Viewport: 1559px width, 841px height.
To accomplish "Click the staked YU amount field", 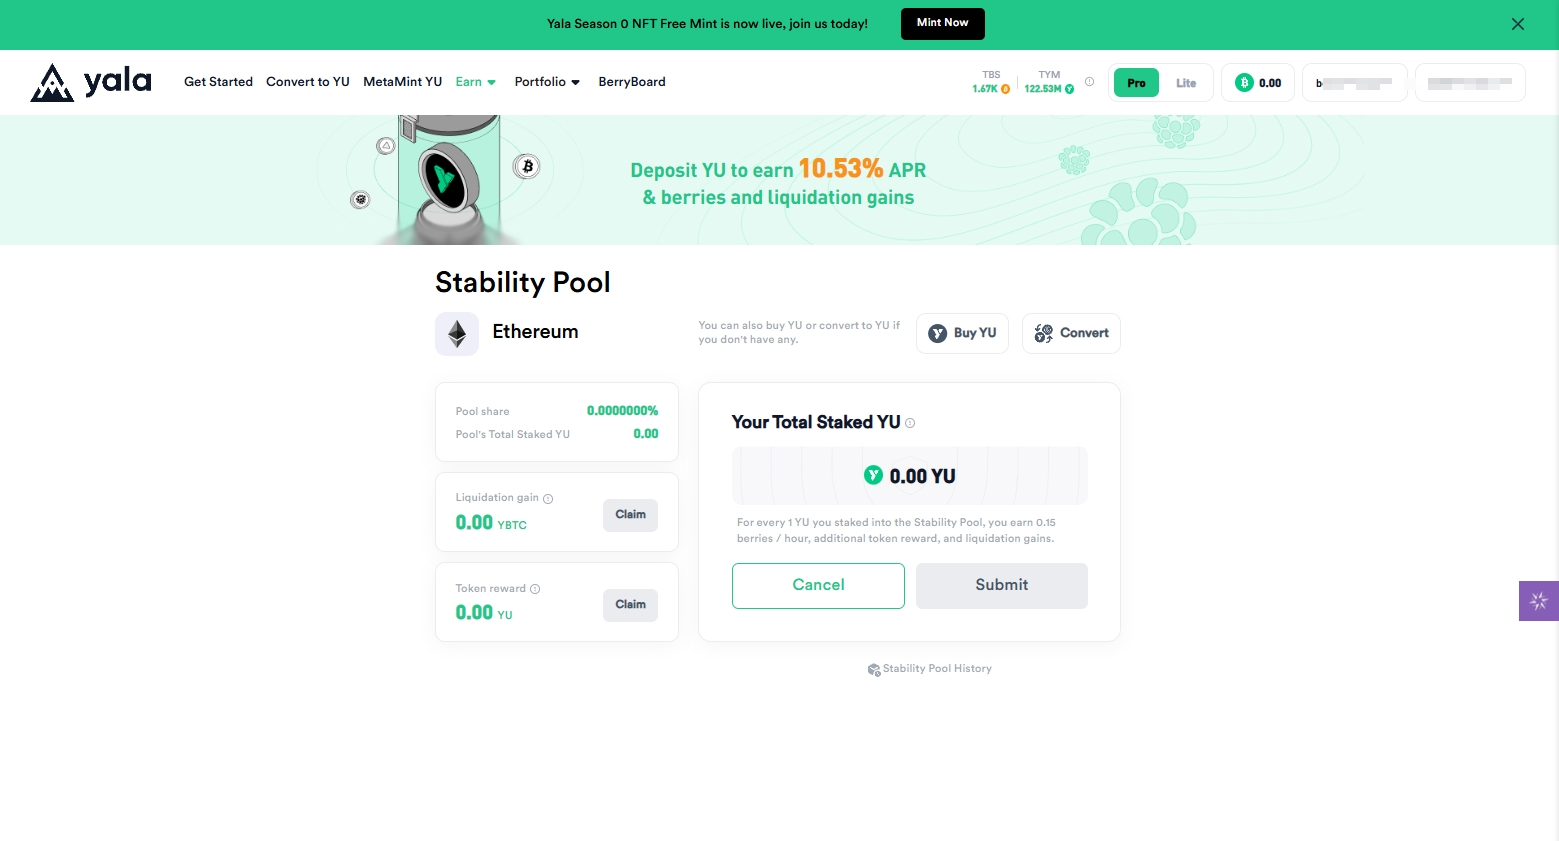I will (909, 476).
